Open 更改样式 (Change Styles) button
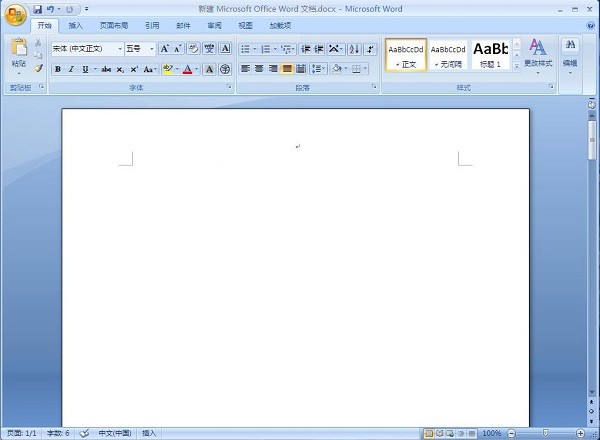The image size is (600, 440). point(538,57)
